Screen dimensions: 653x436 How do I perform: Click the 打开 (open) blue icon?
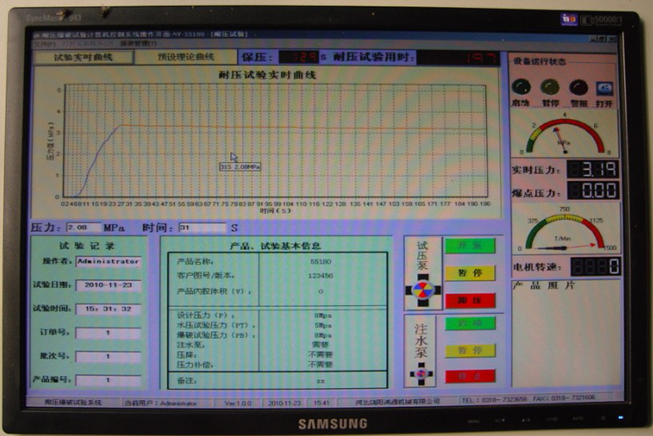(x=604, y=88)
